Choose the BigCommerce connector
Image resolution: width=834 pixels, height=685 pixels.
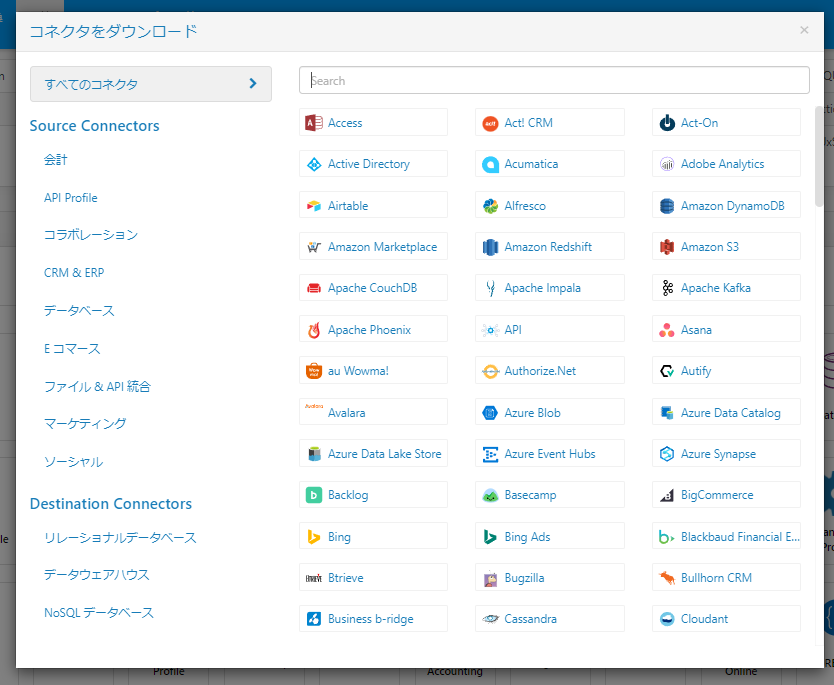[x=726, y=495]
